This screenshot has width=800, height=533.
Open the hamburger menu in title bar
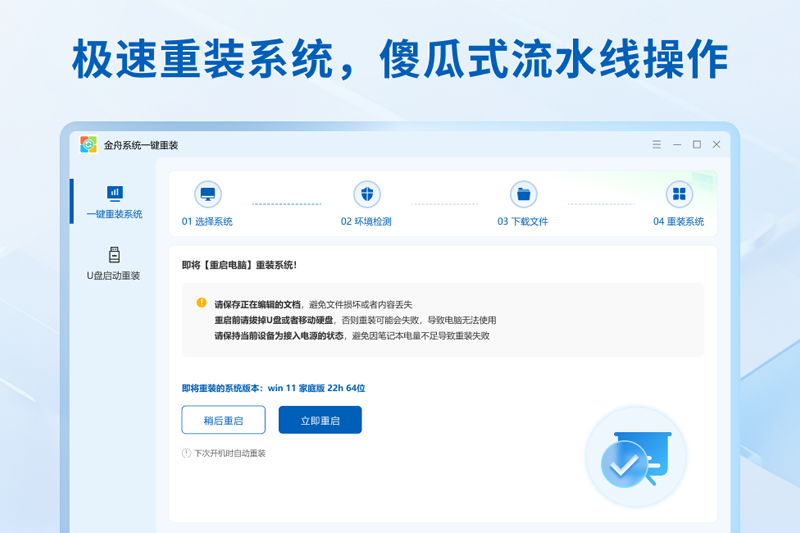[657, 145]
